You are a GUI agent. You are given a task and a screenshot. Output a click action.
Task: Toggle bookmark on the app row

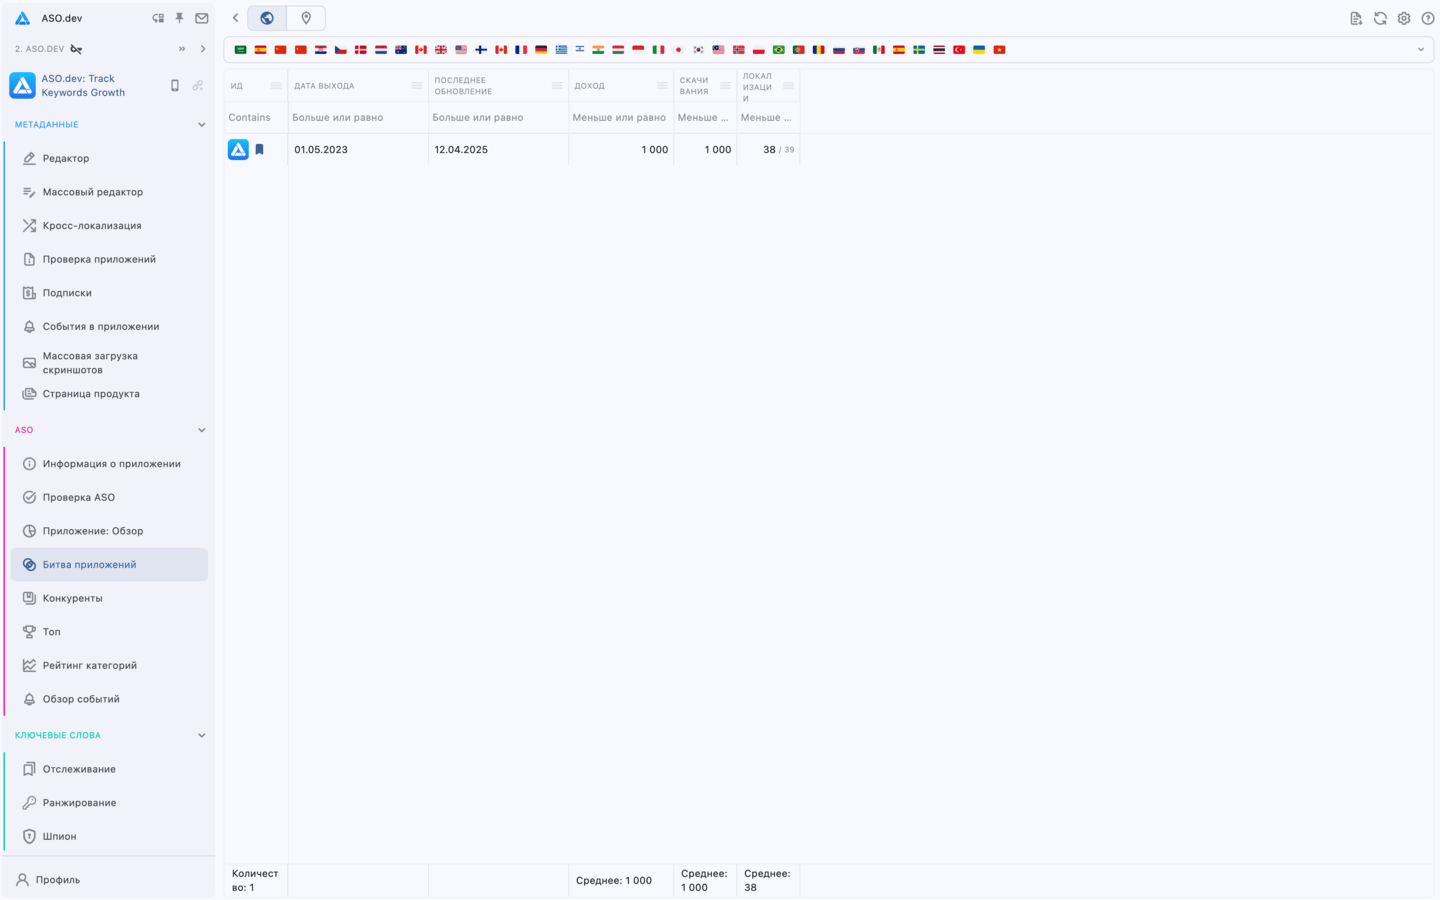point(260,149)
